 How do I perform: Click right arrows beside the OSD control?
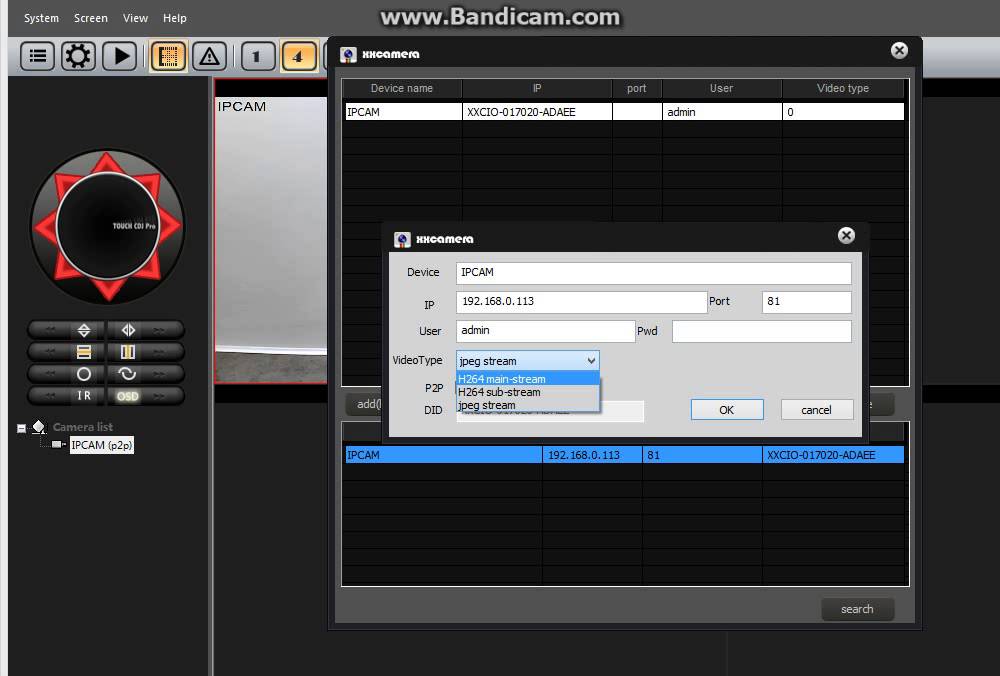click(159, 396)
